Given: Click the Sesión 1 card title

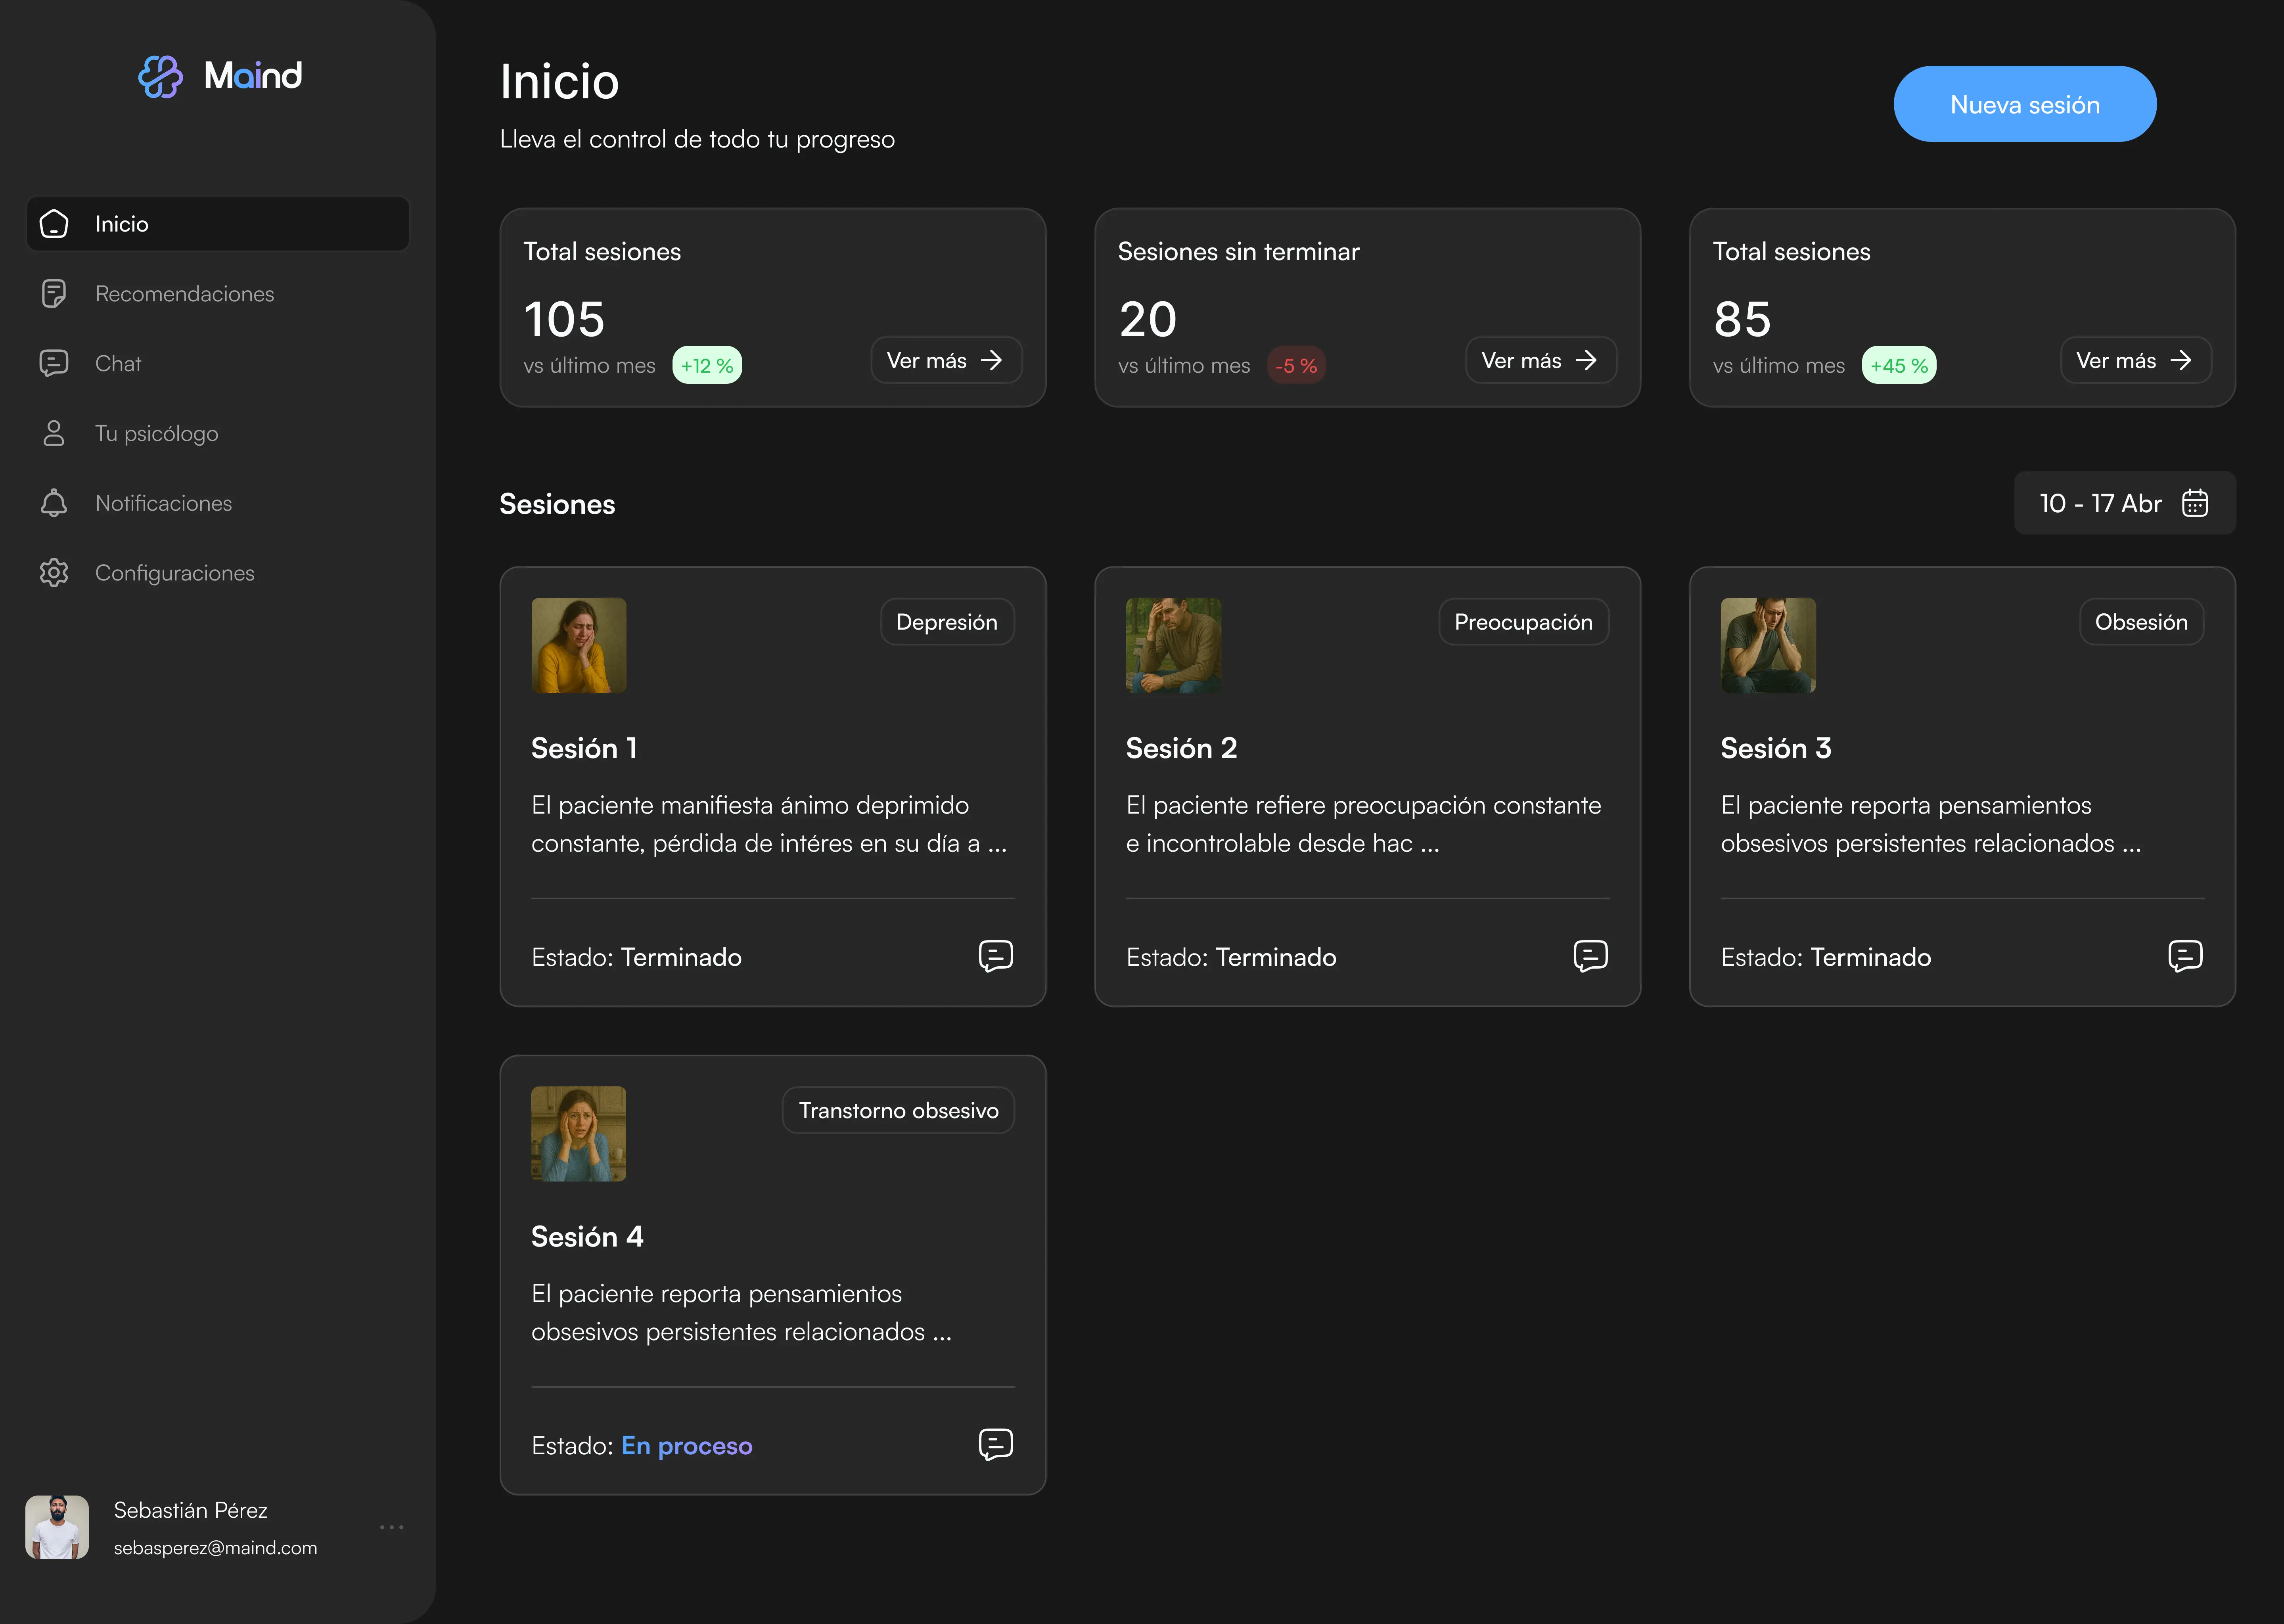Looking at the screenshot, I should (584, 748).
